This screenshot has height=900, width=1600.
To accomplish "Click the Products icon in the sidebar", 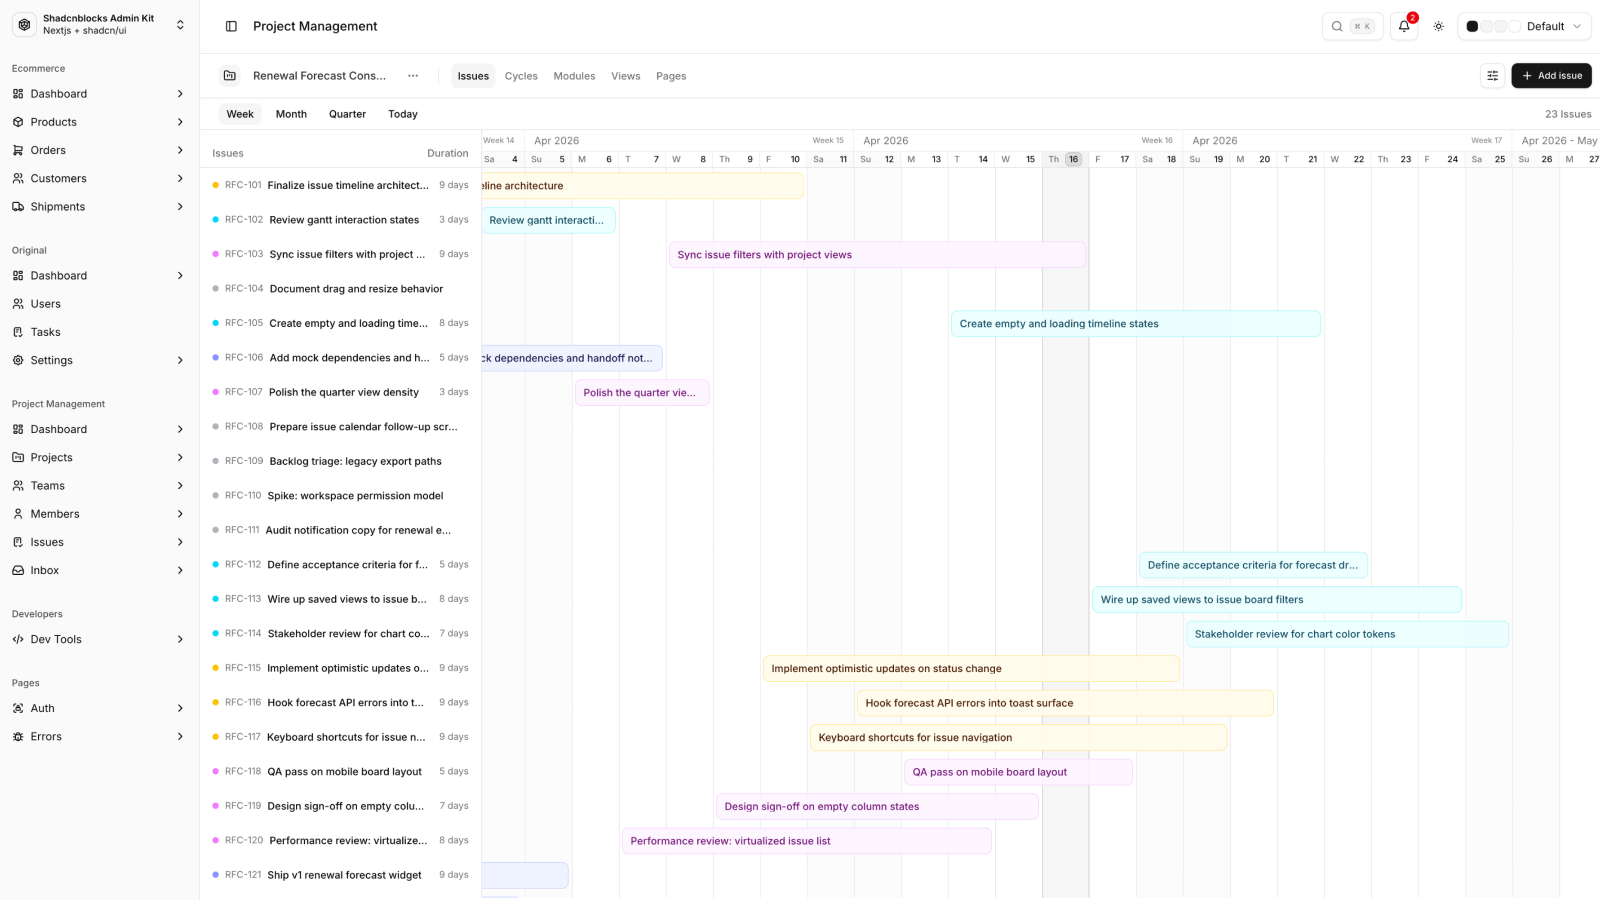I will (x=18, y=122).
